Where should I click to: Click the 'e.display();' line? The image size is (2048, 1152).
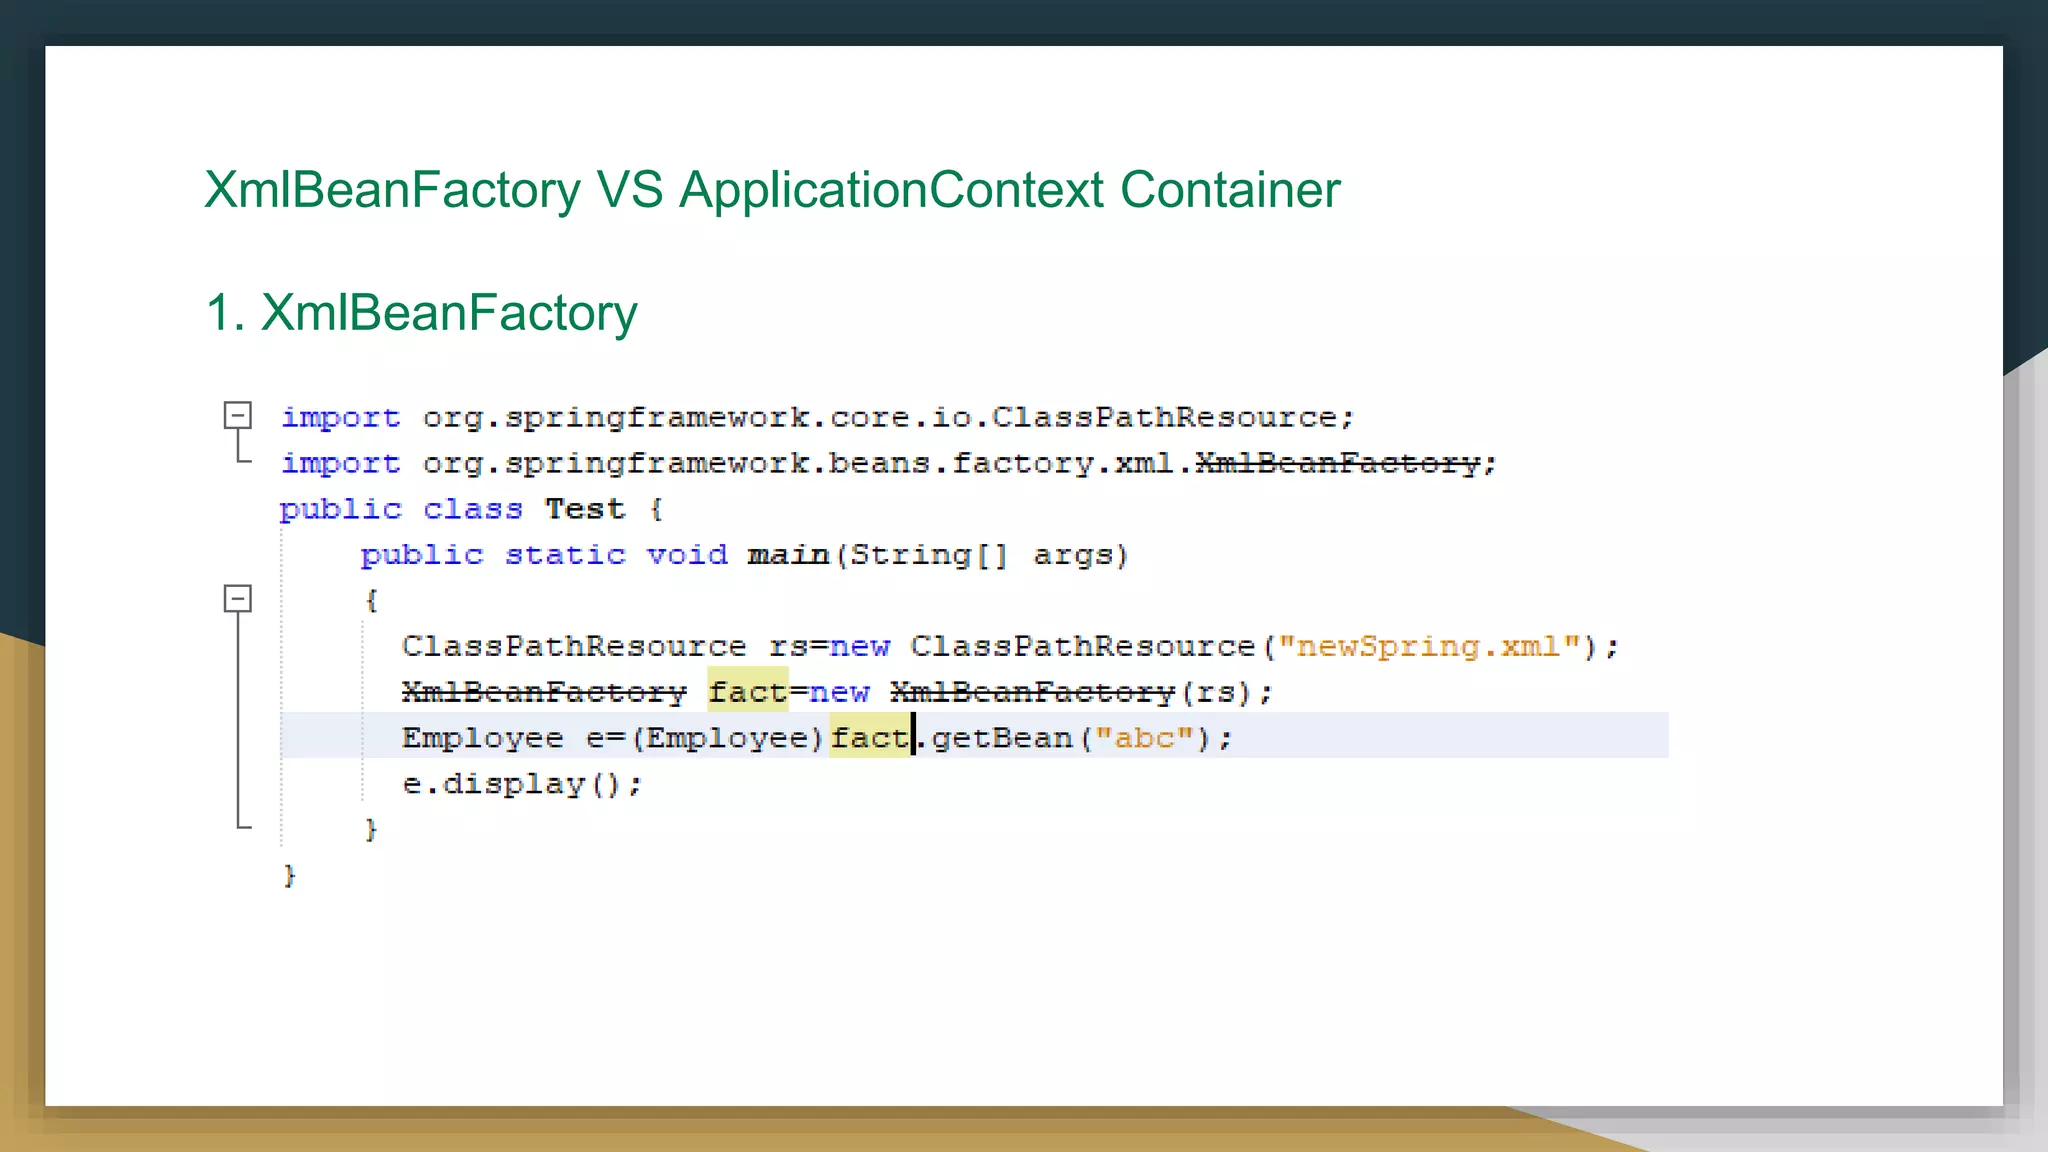522,784
